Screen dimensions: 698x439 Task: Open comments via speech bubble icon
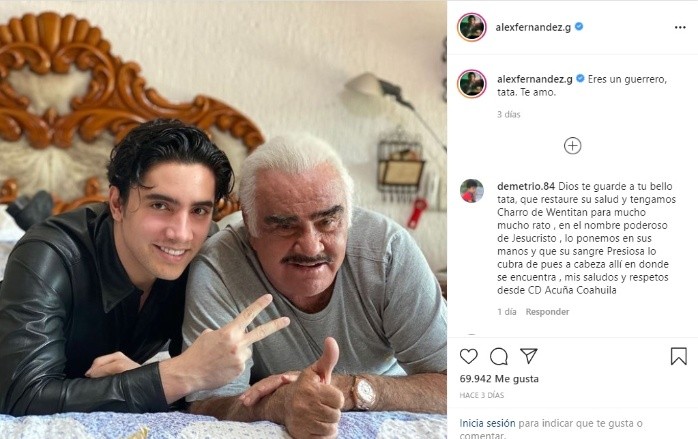(499, 356)
